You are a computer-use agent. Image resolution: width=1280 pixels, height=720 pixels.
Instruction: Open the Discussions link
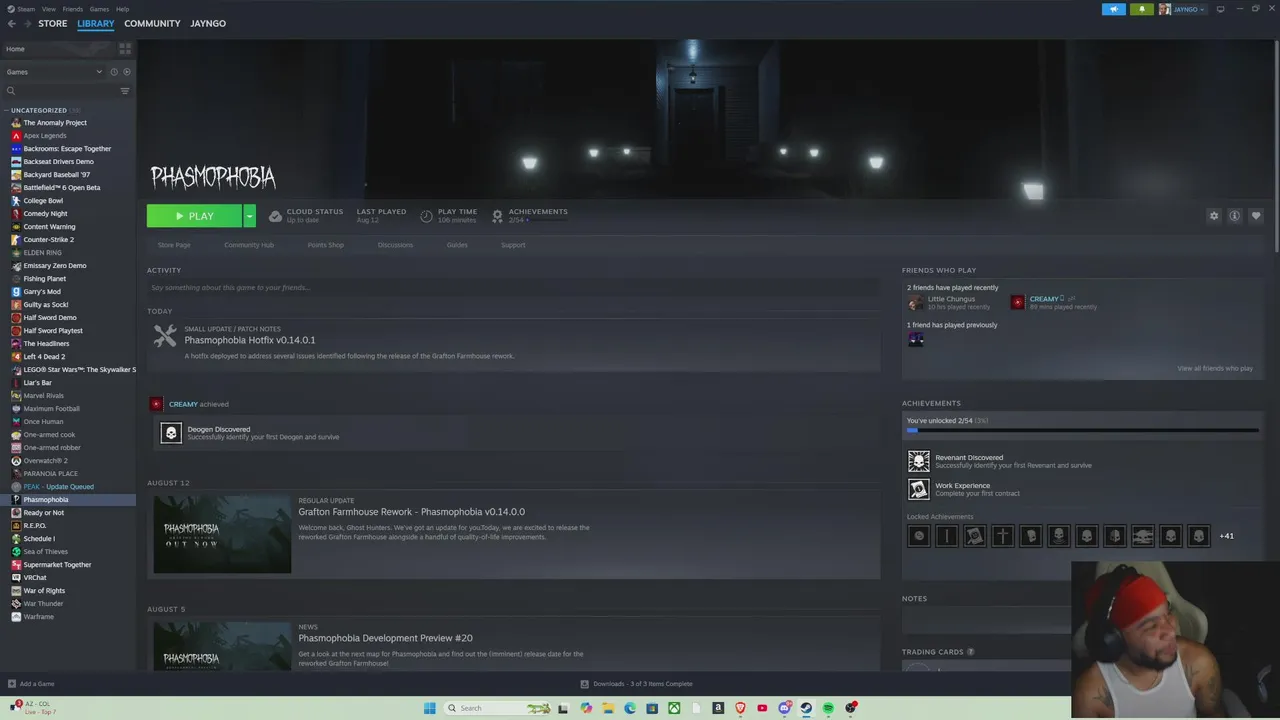click(x=395, y=245)
